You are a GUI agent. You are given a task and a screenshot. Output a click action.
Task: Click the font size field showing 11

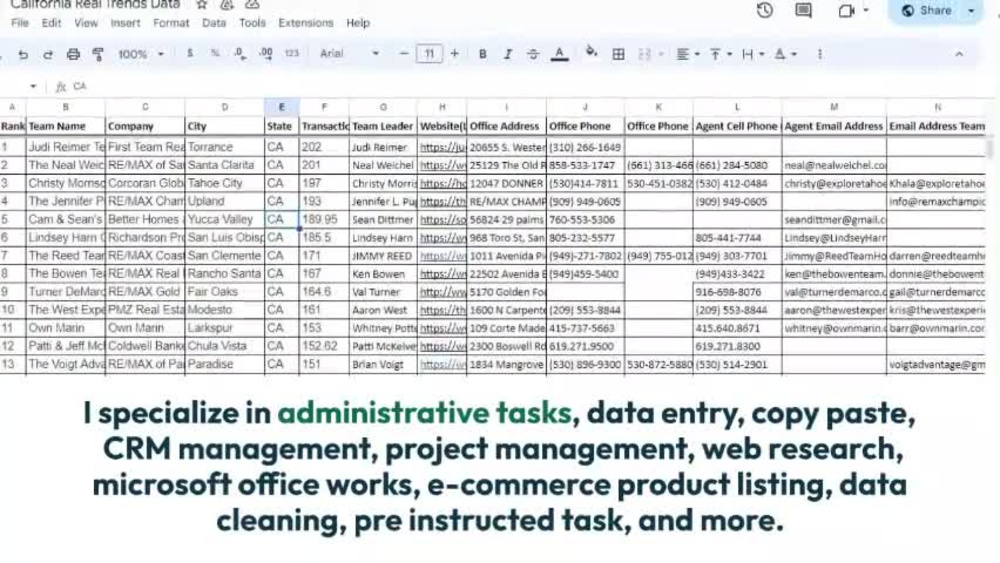(429, 54)
